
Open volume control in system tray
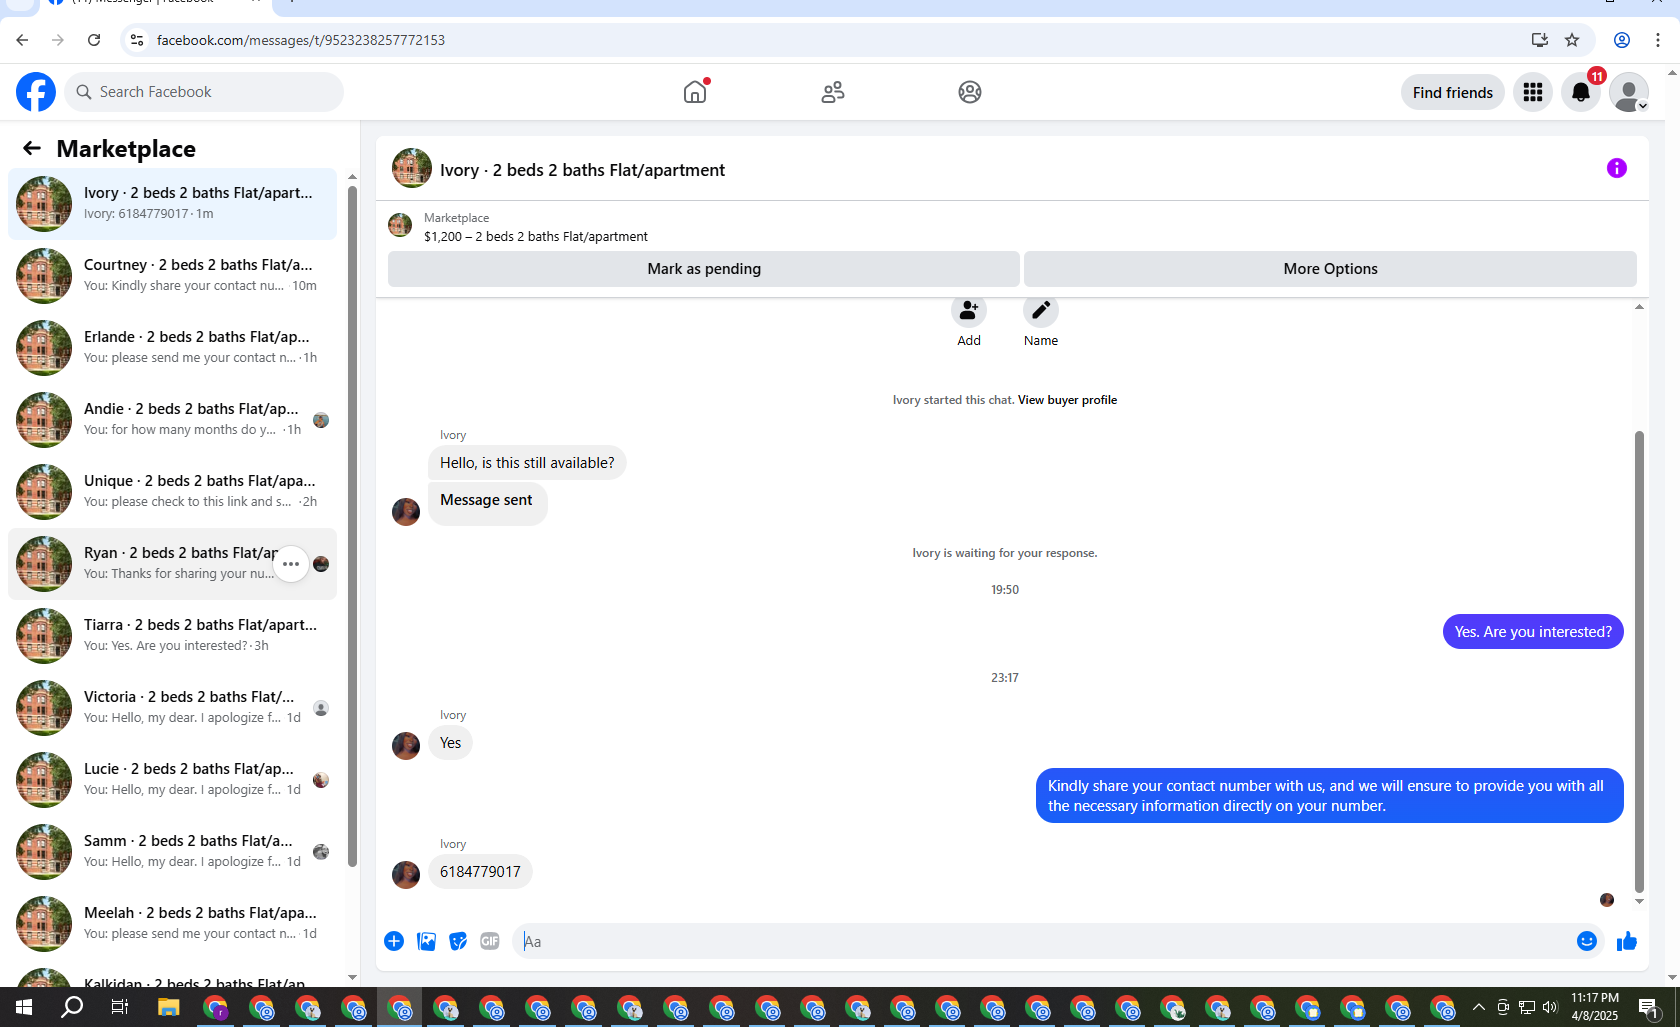(x=1550, y=1007)
